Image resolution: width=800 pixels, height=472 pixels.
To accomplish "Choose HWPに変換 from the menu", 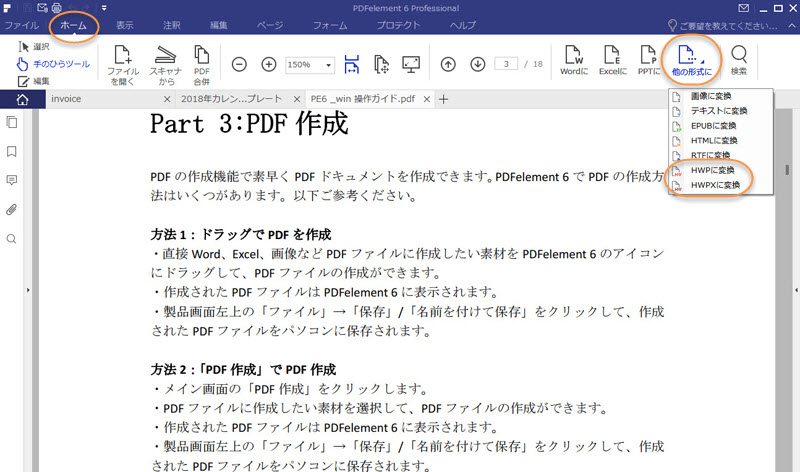I will coord(721,170).
